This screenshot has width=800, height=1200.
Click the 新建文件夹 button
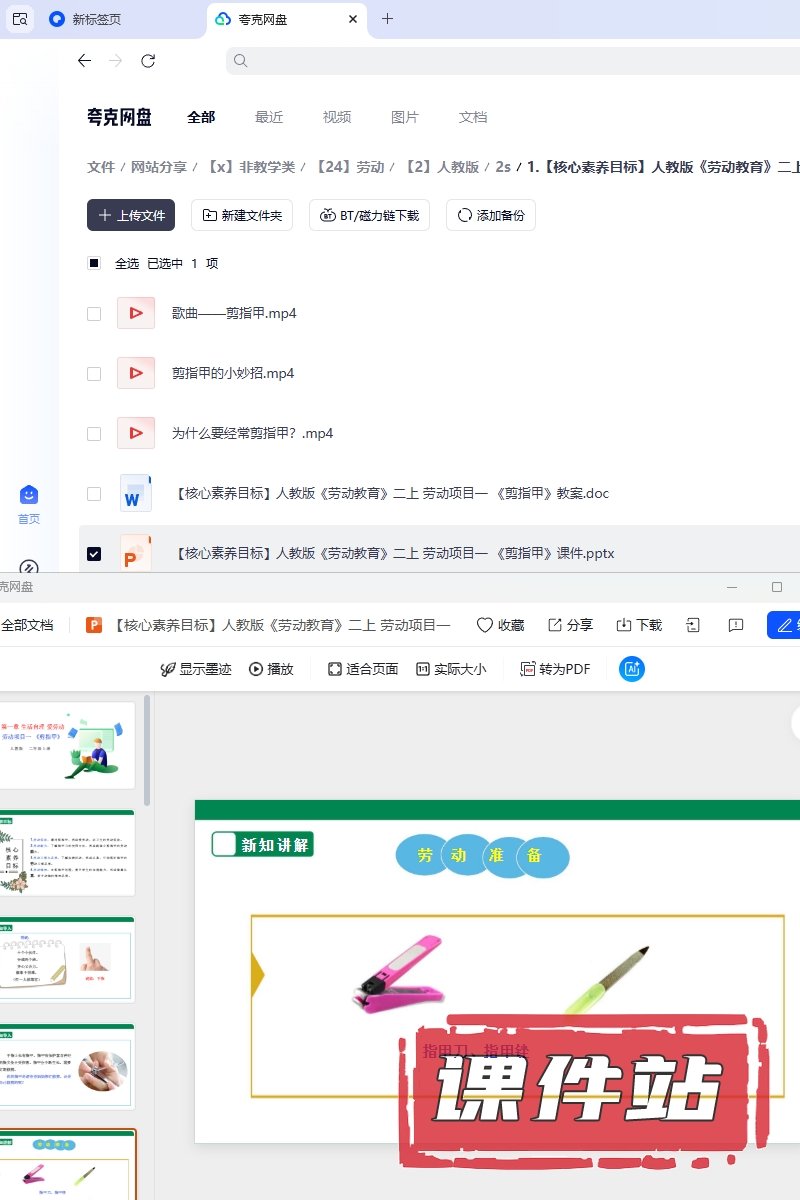coord(242,215)
